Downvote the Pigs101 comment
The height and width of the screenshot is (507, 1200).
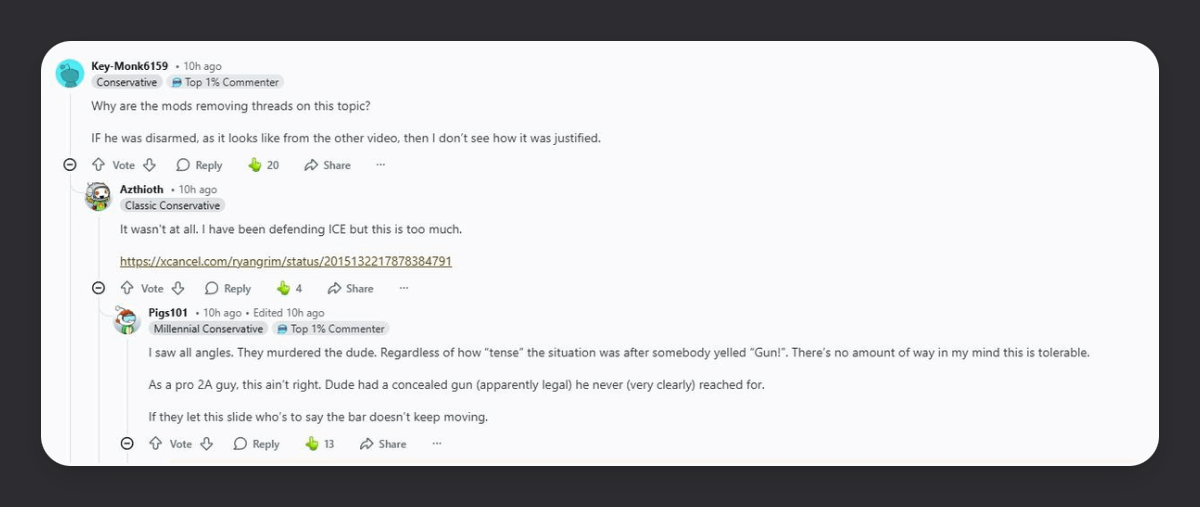207,444
